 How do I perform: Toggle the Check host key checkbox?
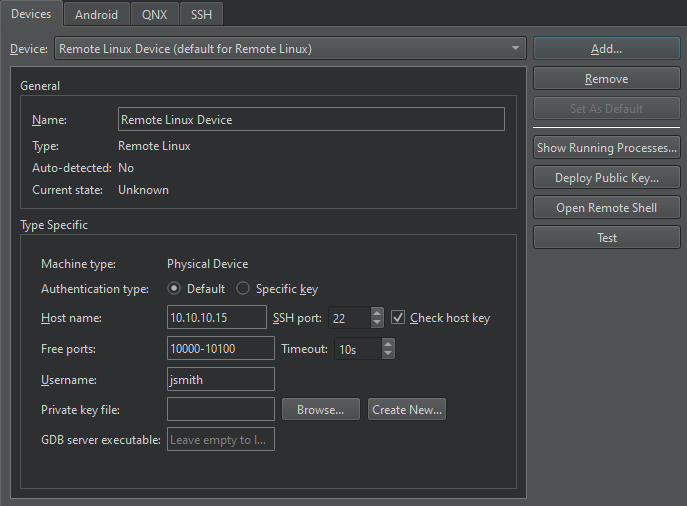[398, 318]
